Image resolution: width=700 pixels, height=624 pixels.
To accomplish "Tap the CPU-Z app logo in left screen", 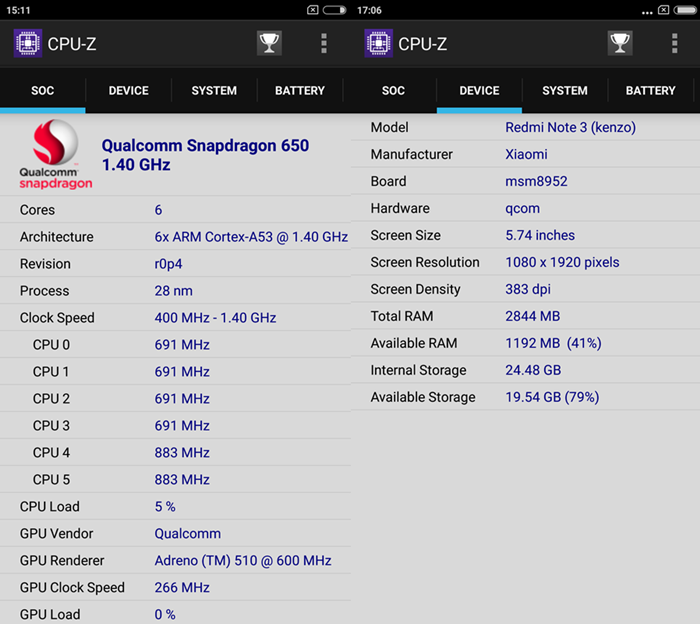I will coord(28,43).
